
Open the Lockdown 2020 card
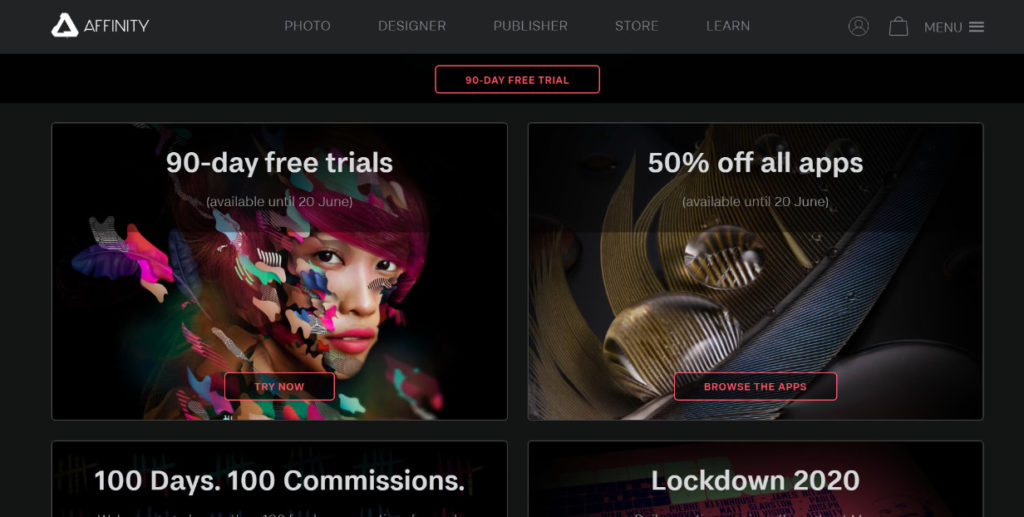(x=756, y=479)
